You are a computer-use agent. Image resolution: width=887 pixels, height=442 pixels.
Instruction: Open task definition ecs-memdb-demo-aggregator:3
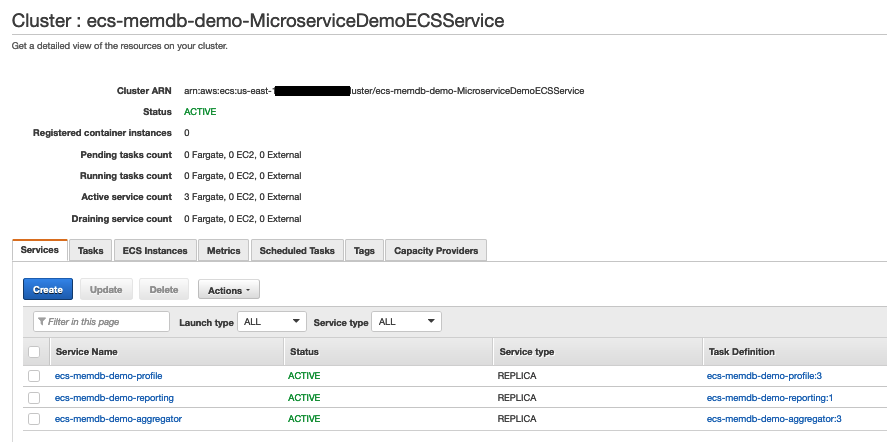coord(774,419)
